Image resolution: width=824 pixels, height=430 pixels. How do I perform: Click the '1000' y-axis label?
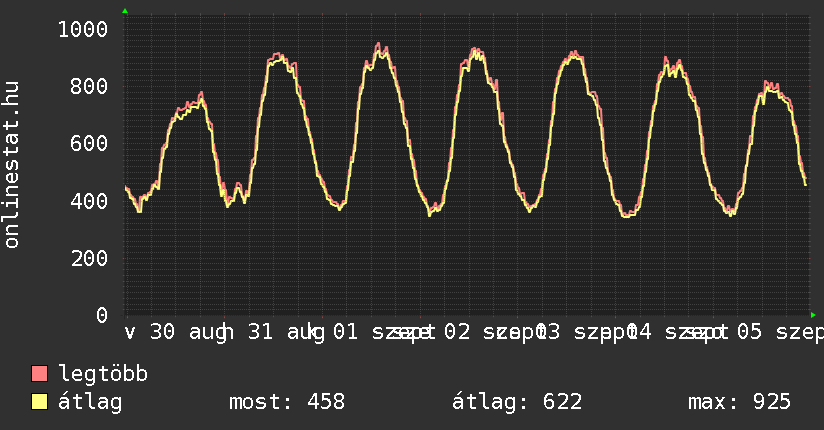coord(83,29)
